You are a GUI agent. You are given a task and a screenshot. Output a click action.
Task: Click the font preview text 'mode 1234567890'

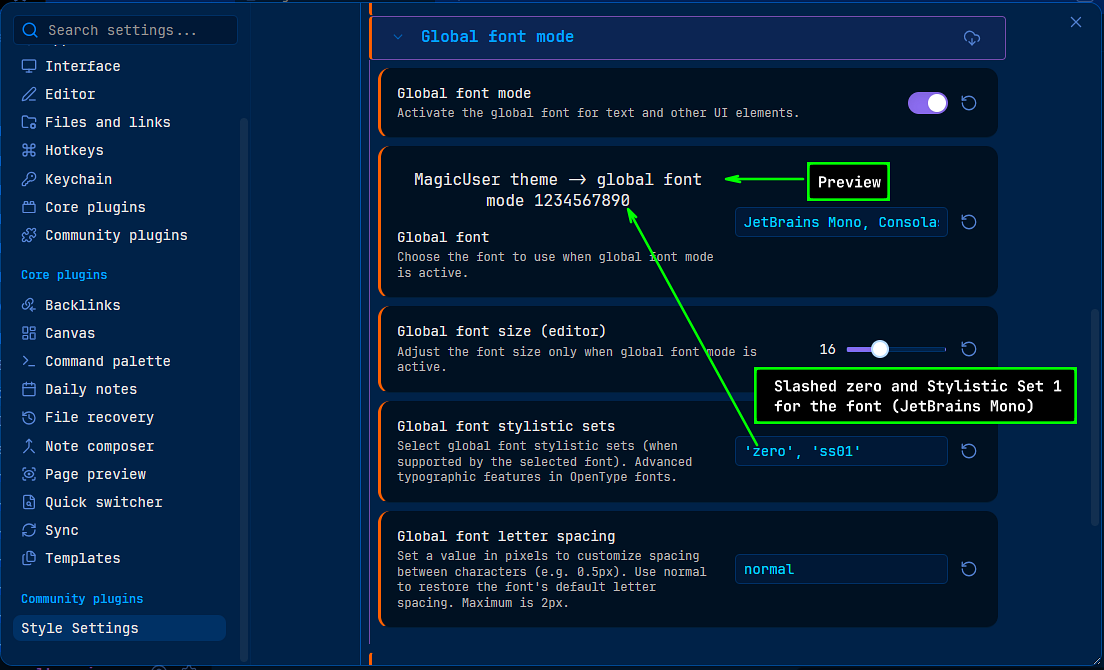pyautogui.click(x=558, y=201)
